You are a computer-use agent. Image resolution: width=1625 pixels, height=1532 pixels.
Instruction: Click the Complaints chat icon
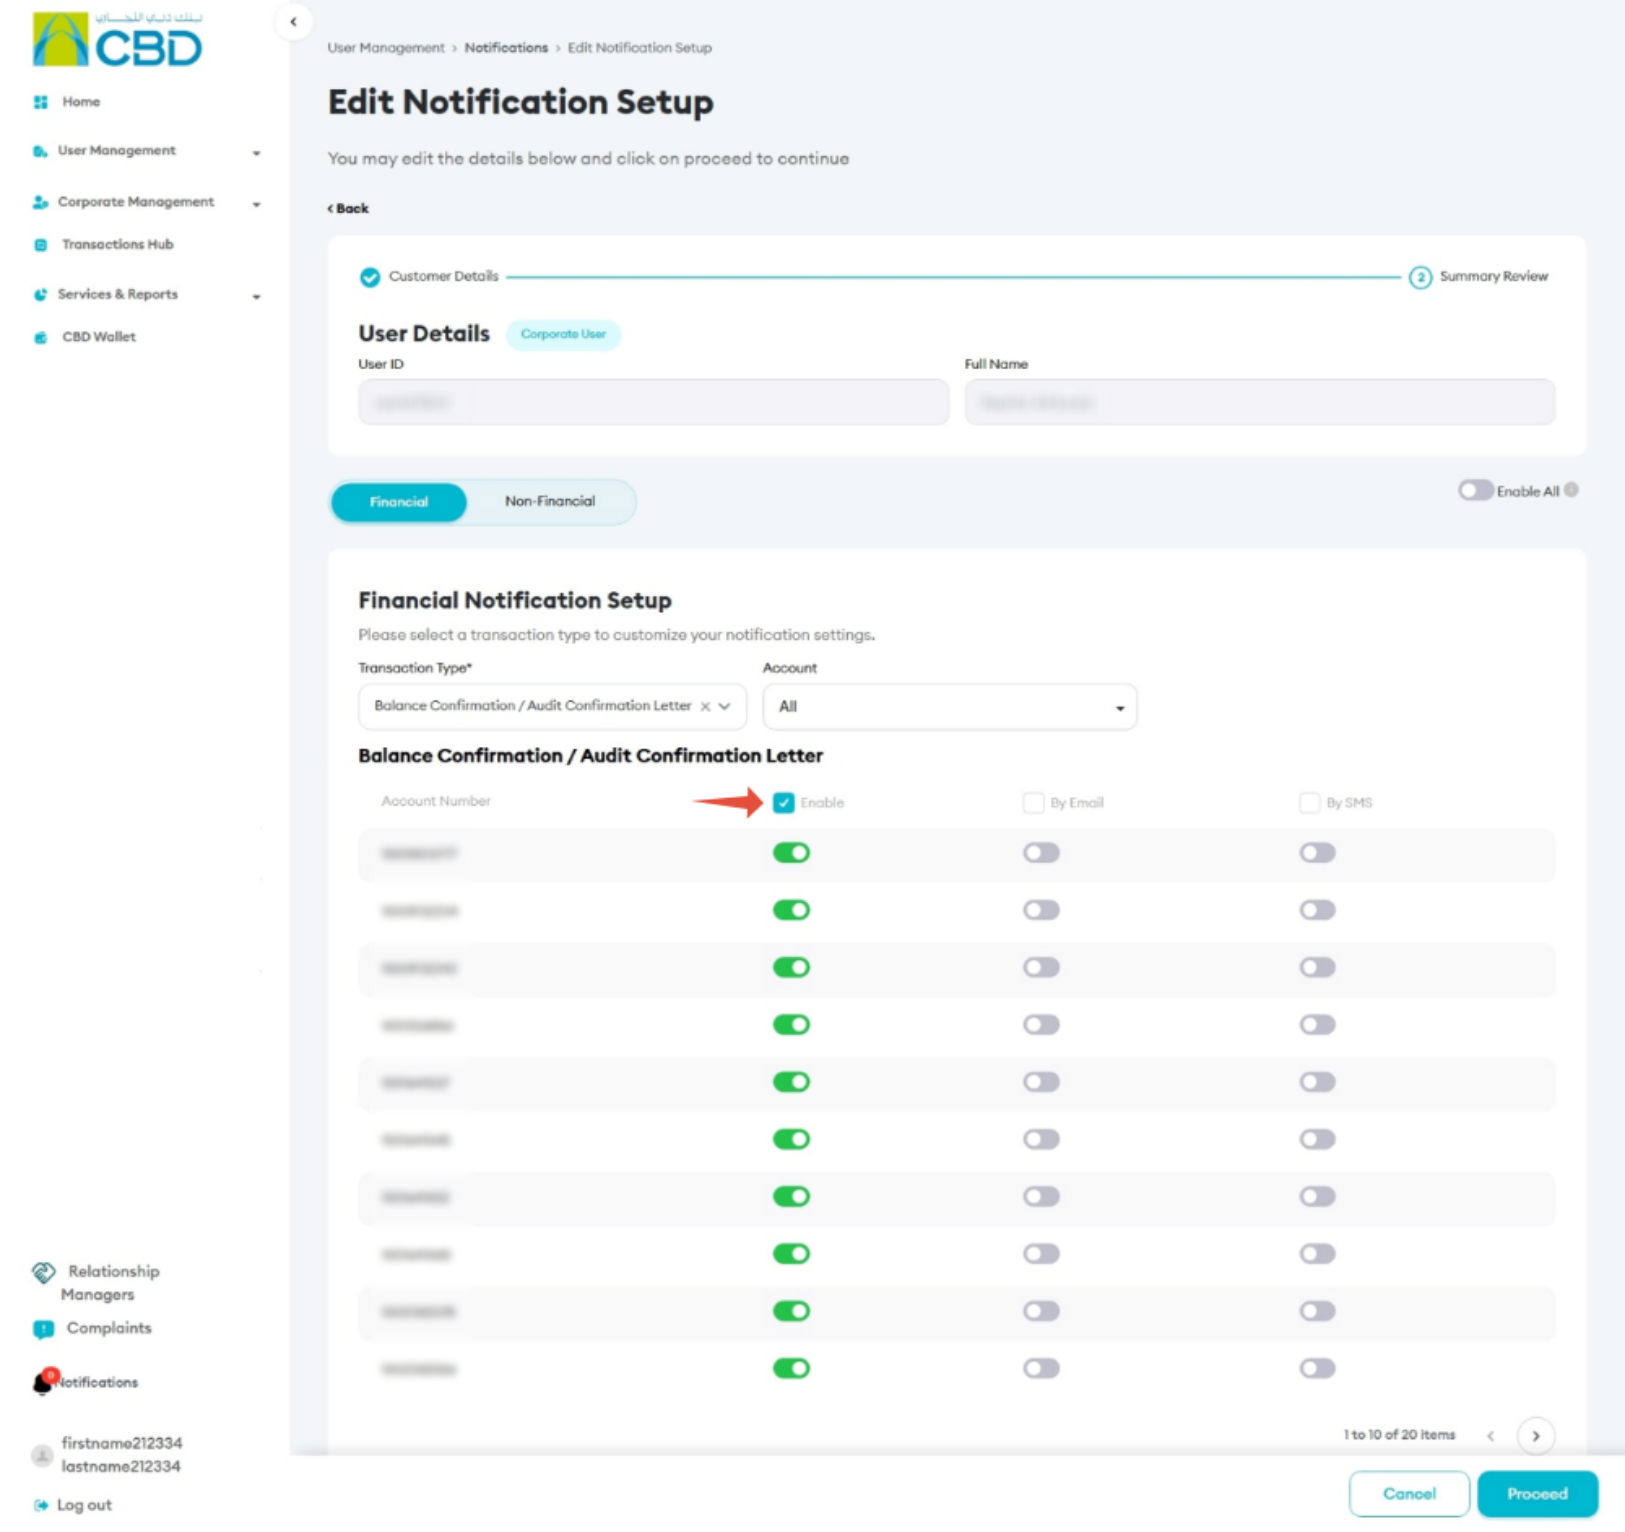click(x=43, y=1329)
